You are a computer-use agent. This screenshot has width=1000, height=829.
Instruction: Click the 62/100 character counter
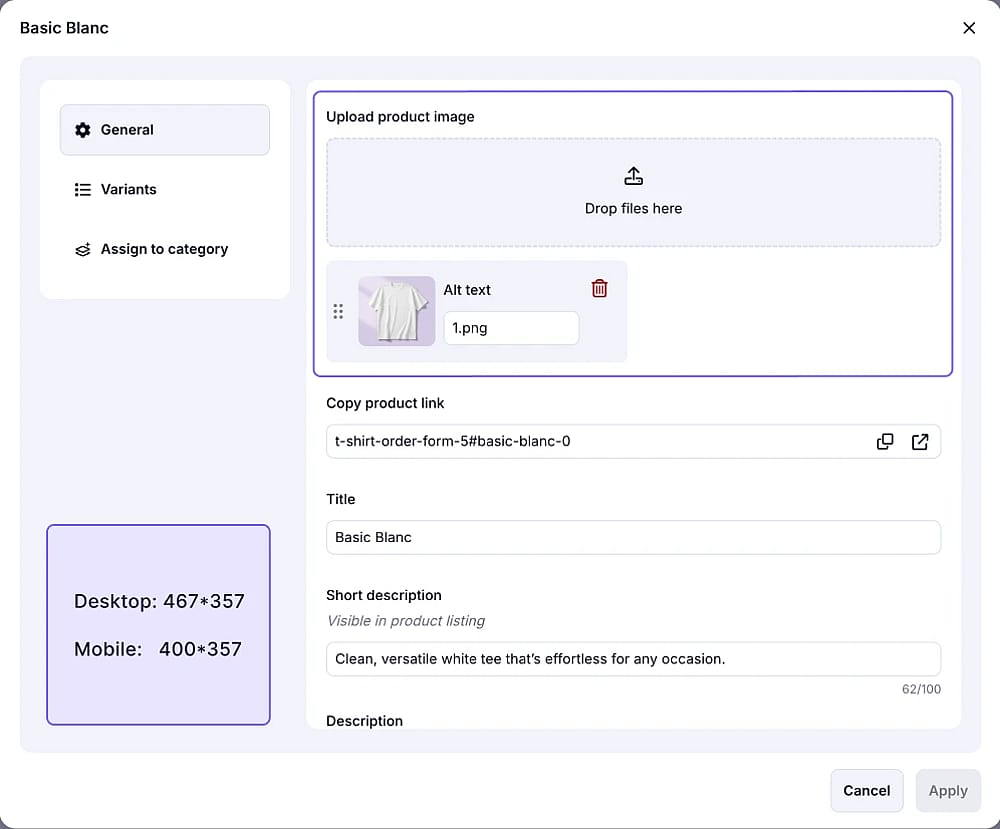(x=921, y=689)
